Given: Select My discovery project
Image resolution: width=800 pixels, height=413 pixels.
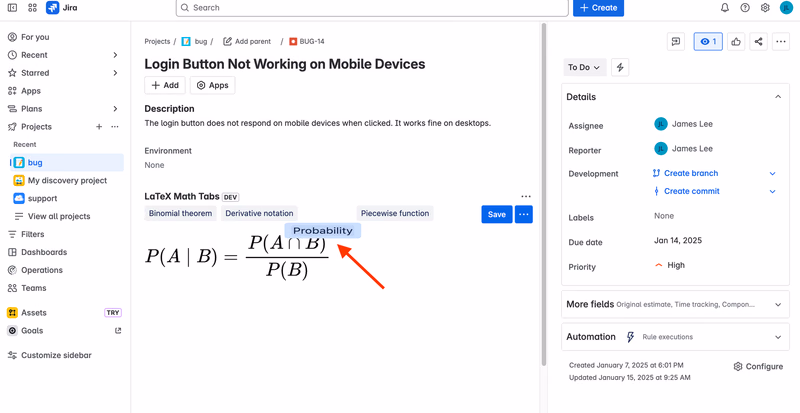Looking at the screenshot, I should [x=67, y=180].
